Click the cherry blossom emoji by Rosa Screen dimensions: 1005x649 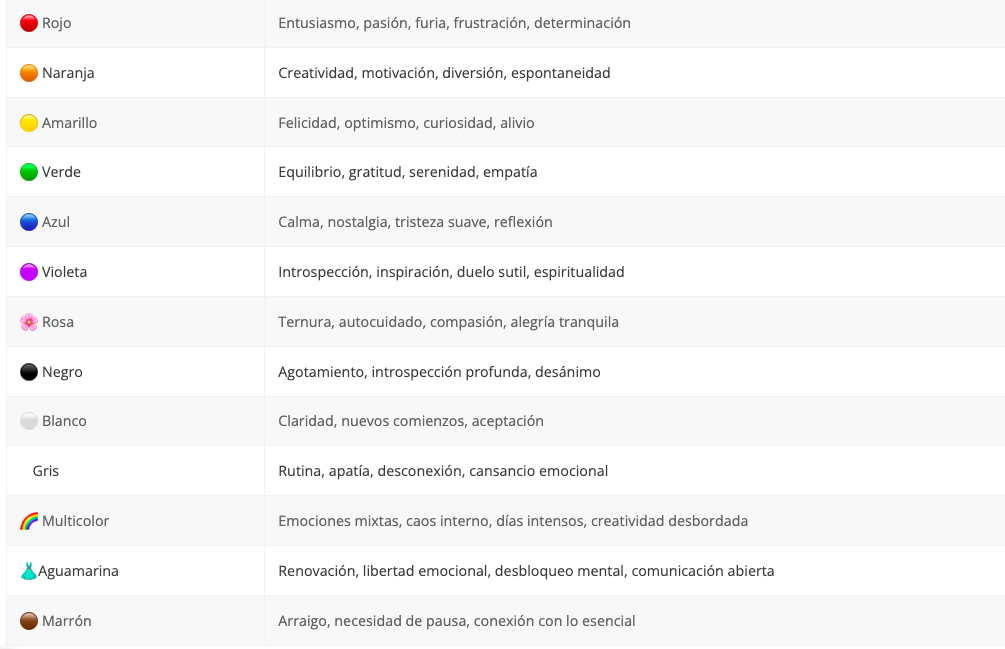point(29,322)
